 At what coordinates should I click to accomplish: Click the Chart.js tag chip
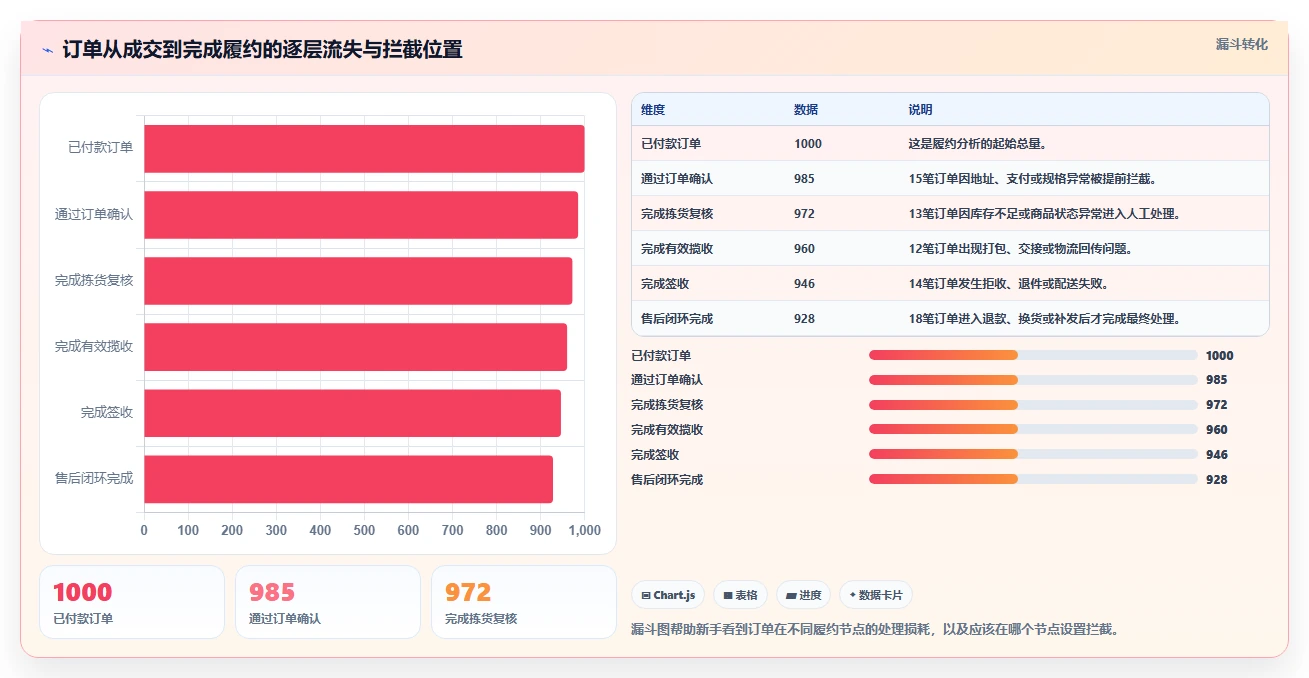pyautogui.click(x=668, y=595)
